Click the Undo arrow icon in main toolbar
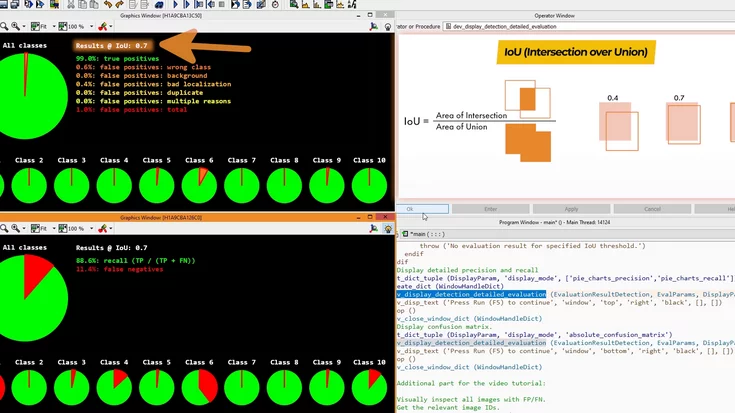The image size is (735, 413). click(x=107, y=5)
